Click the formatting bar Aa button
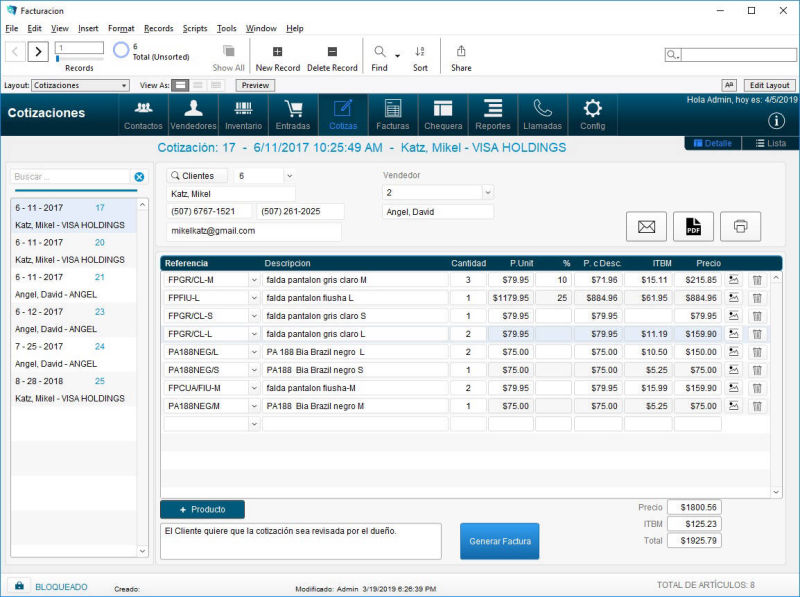This screenshot has height=597, width=800. pyautogui.click(x=729, y=85)
